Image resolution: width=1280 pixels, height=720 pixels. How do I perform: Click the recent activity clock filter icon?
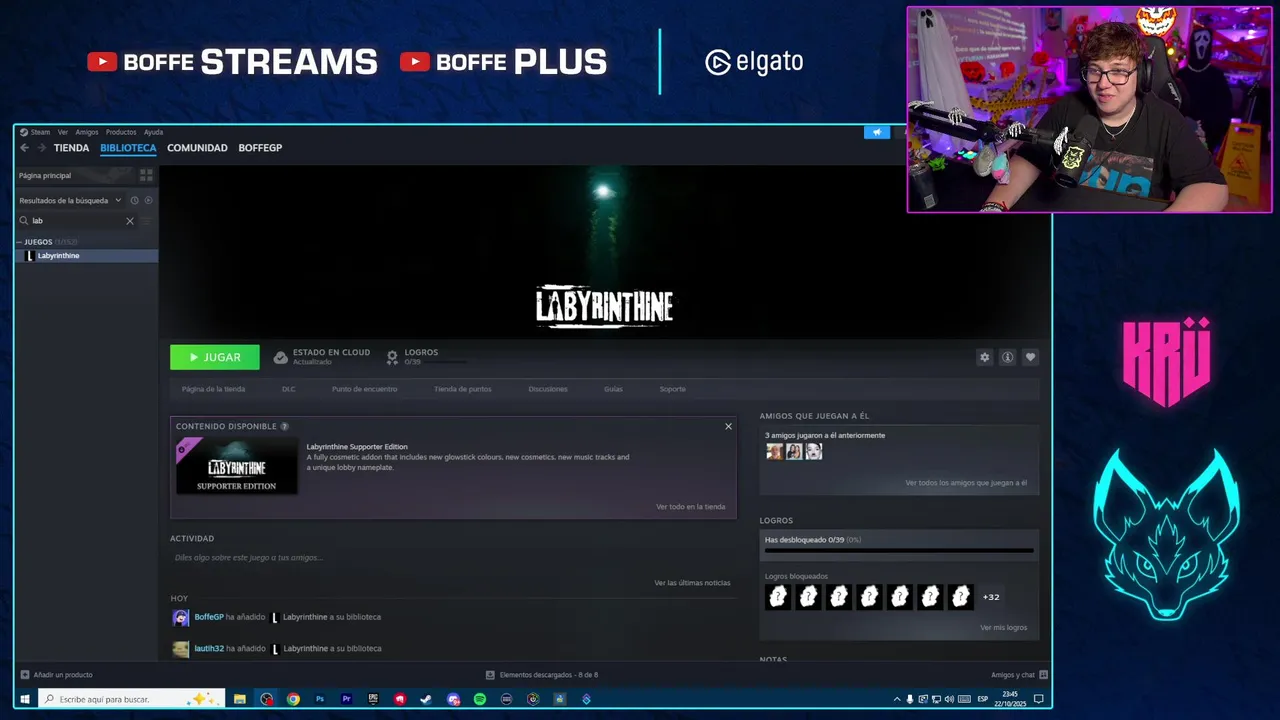[134, 200]
